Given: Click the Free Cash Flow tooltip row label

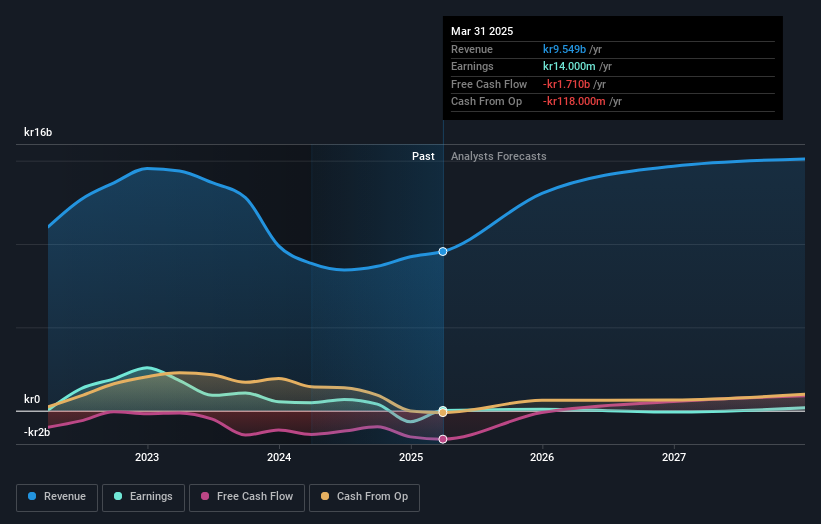Looking at the screenshot, I should pos(489,84).
